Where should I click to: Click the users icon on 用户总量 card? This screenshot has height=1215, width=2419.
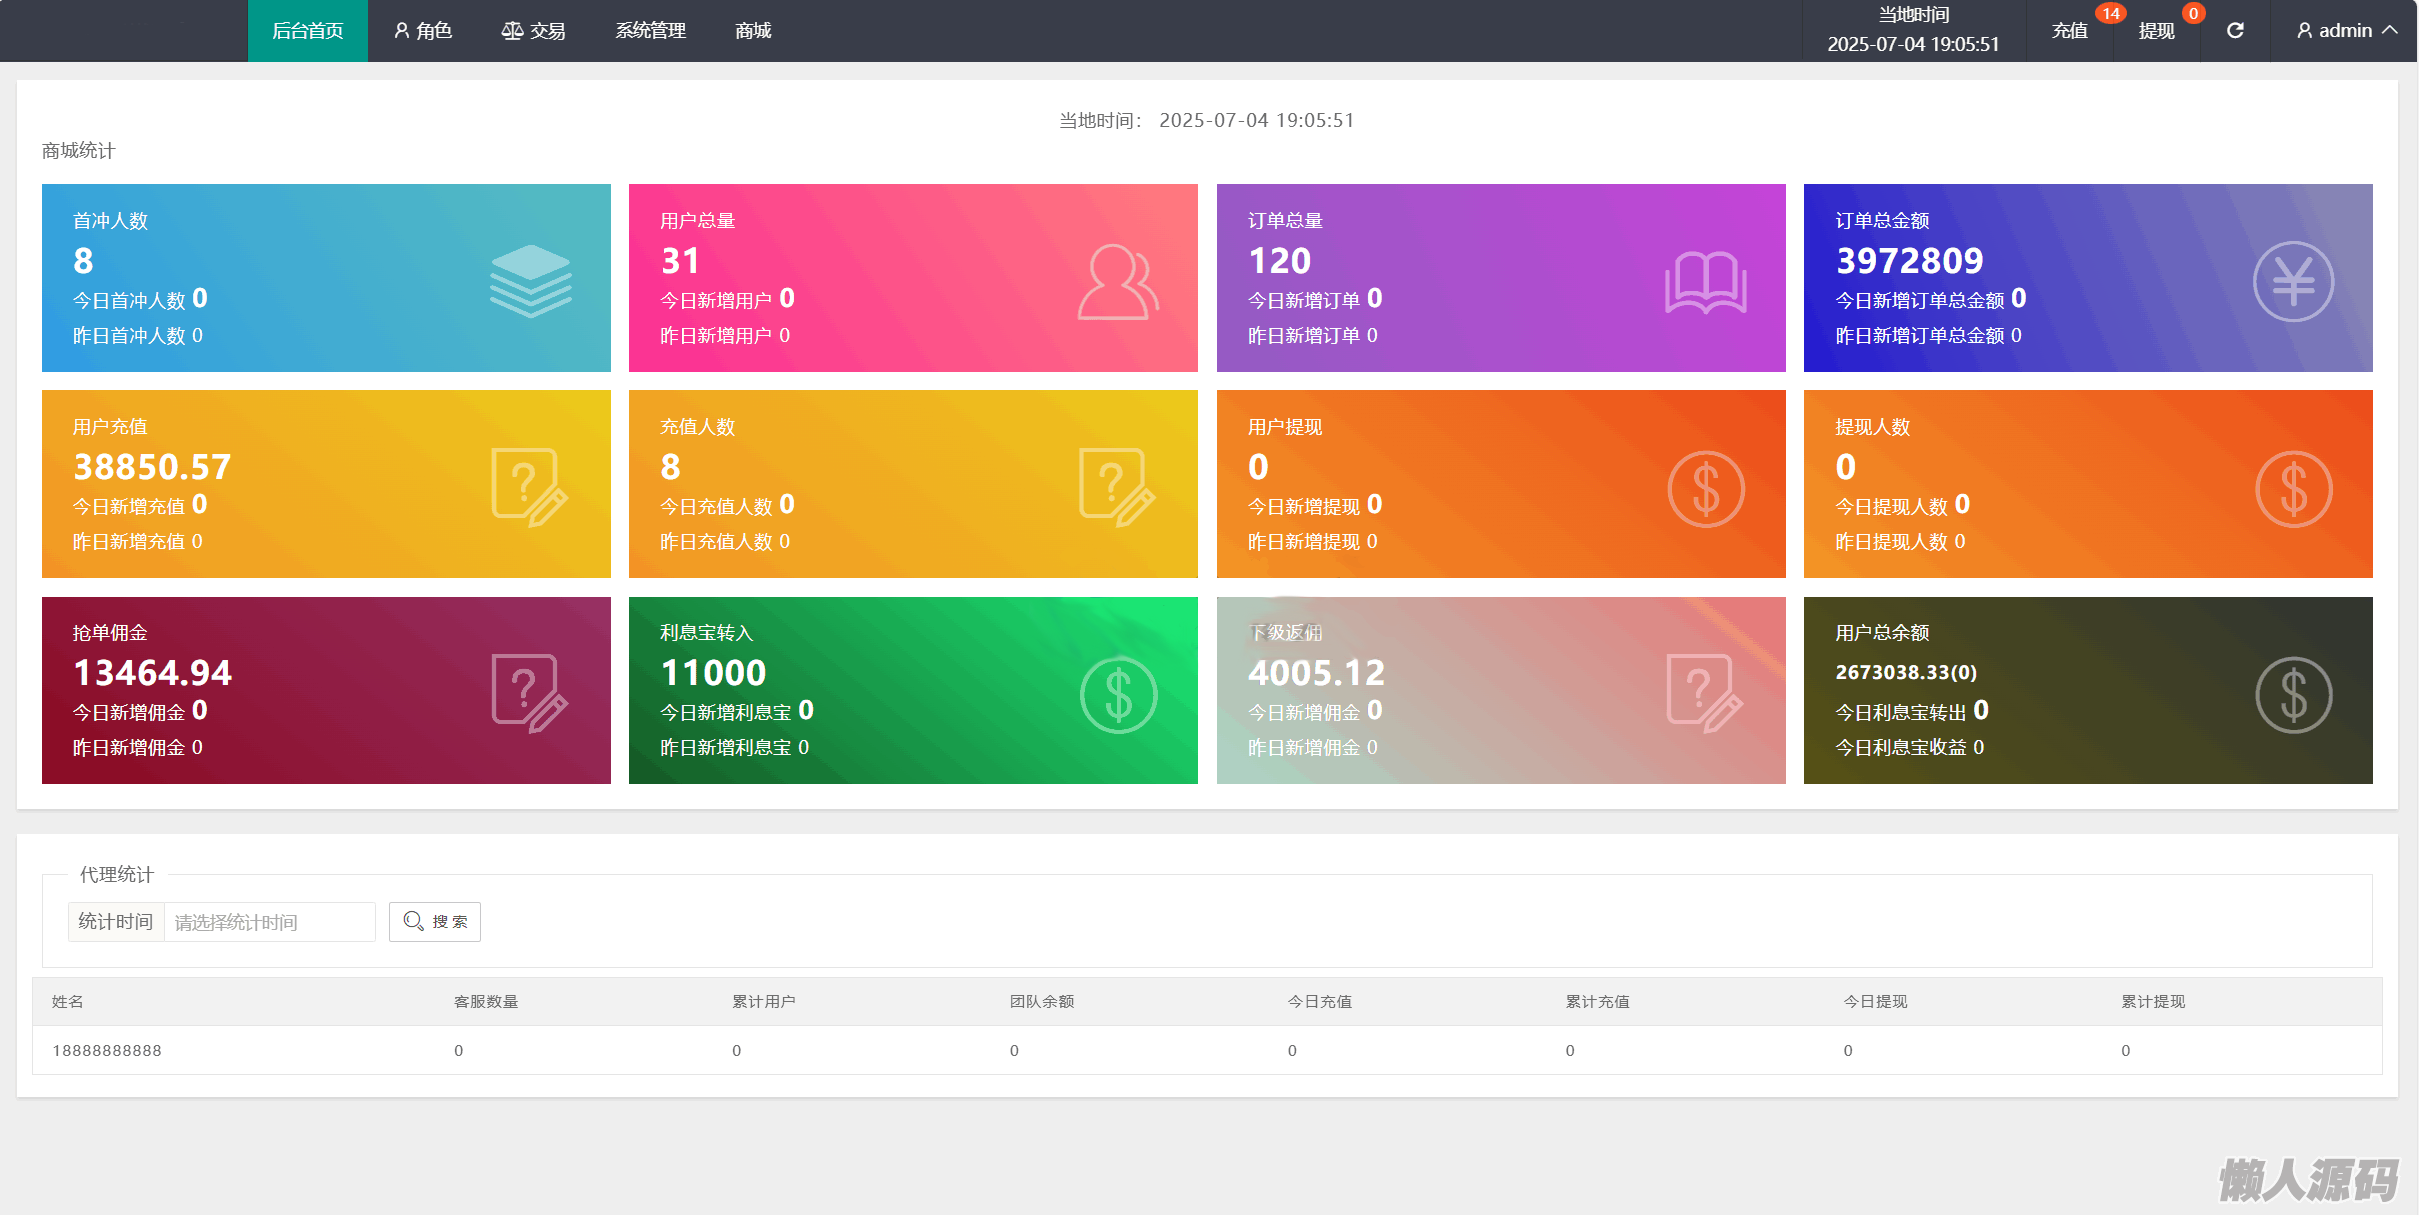1117,281
